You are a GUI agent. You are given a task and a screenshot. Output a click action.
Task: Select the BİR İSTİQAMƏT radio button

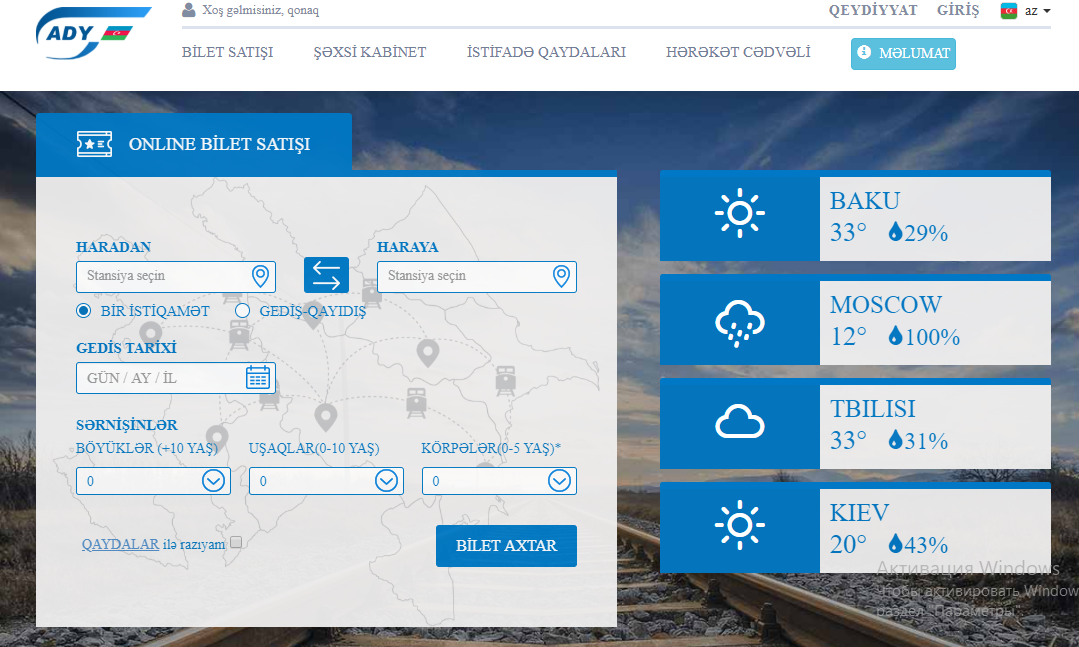coord(84,311)
